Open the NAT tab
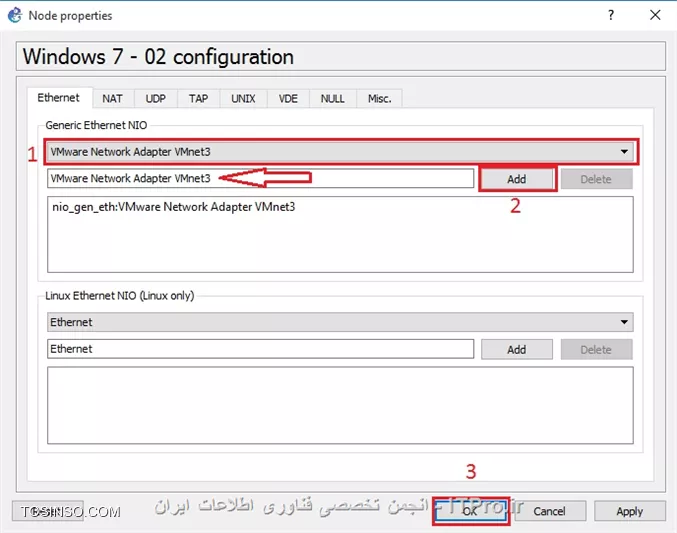The height and width of the screenshot is (533, 677). click(112, 99)
